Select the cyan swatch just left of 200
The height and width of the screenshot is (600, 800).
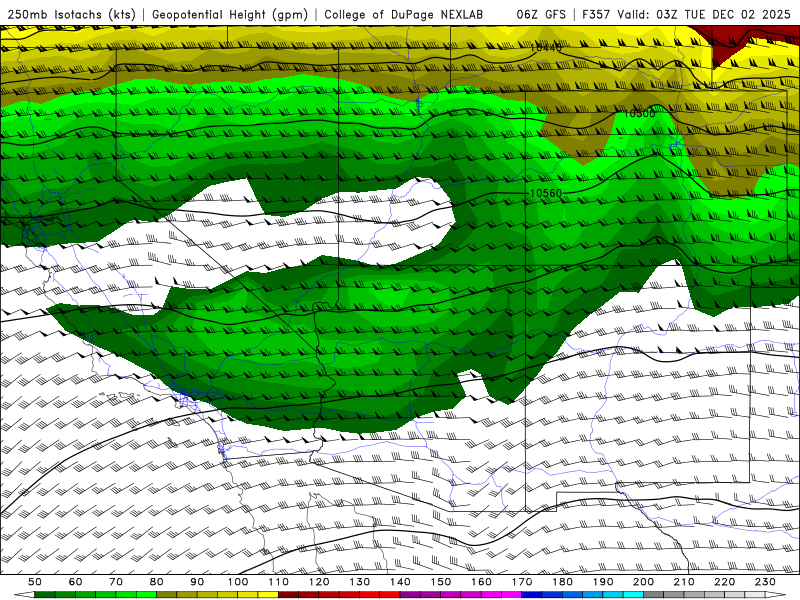coord(633,595)
